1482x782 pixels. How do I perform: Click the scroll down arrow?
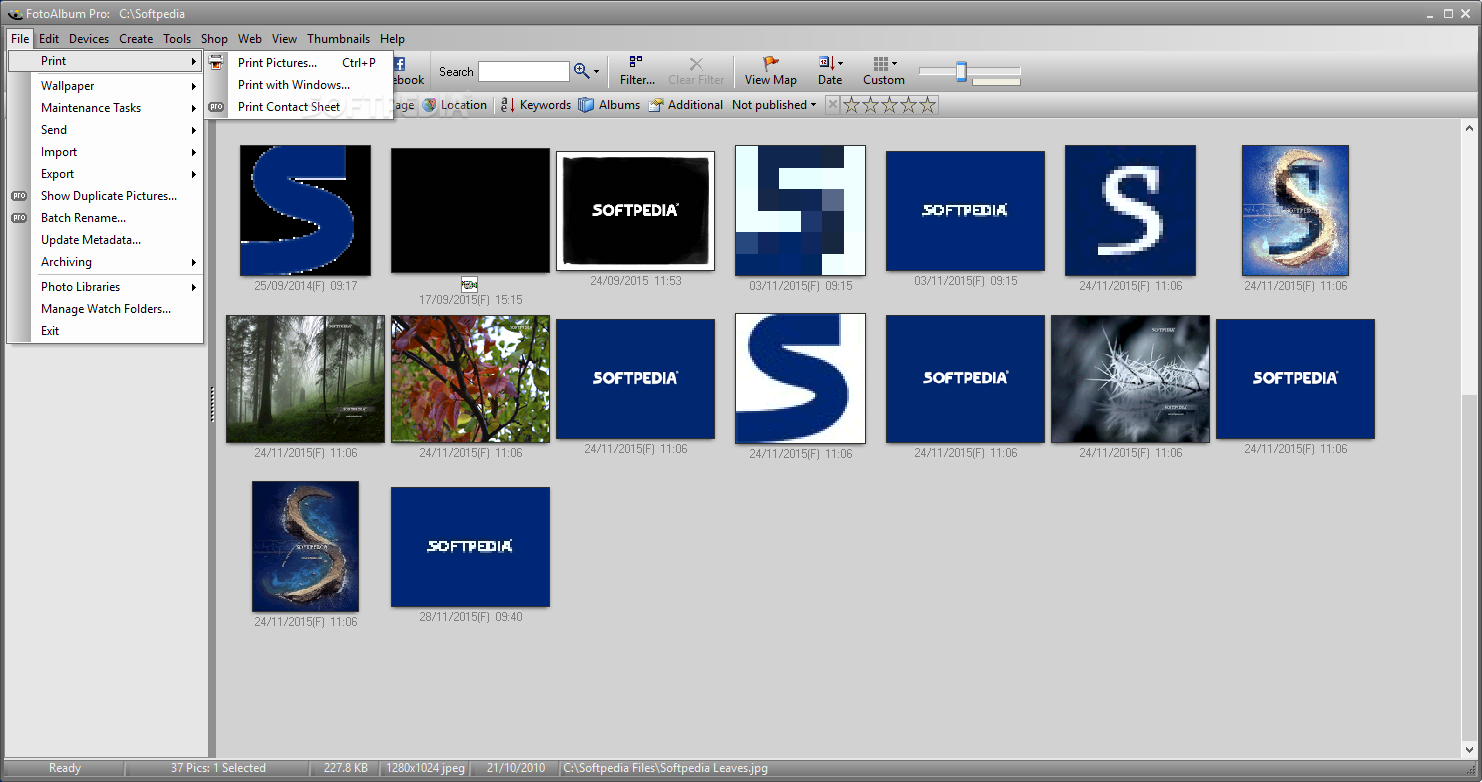(x=1469, y=750)
